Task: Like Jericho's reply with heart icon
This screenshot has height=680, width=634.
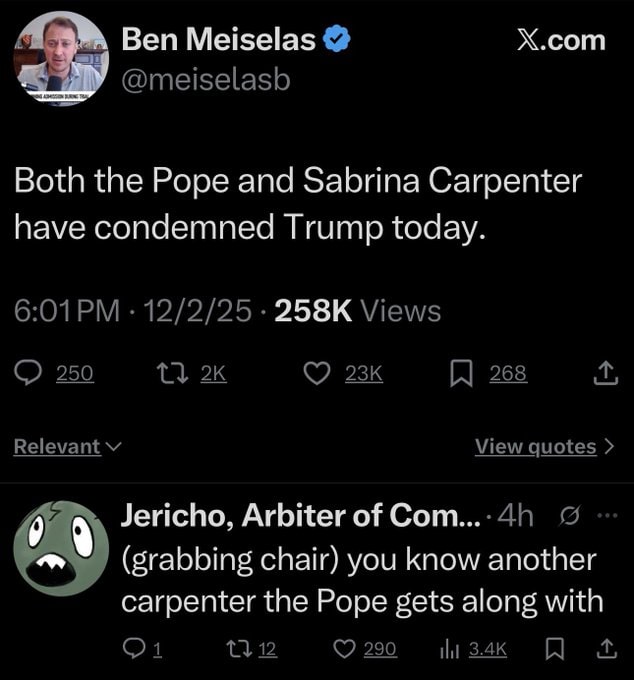Action: click(x=345, y=650)
